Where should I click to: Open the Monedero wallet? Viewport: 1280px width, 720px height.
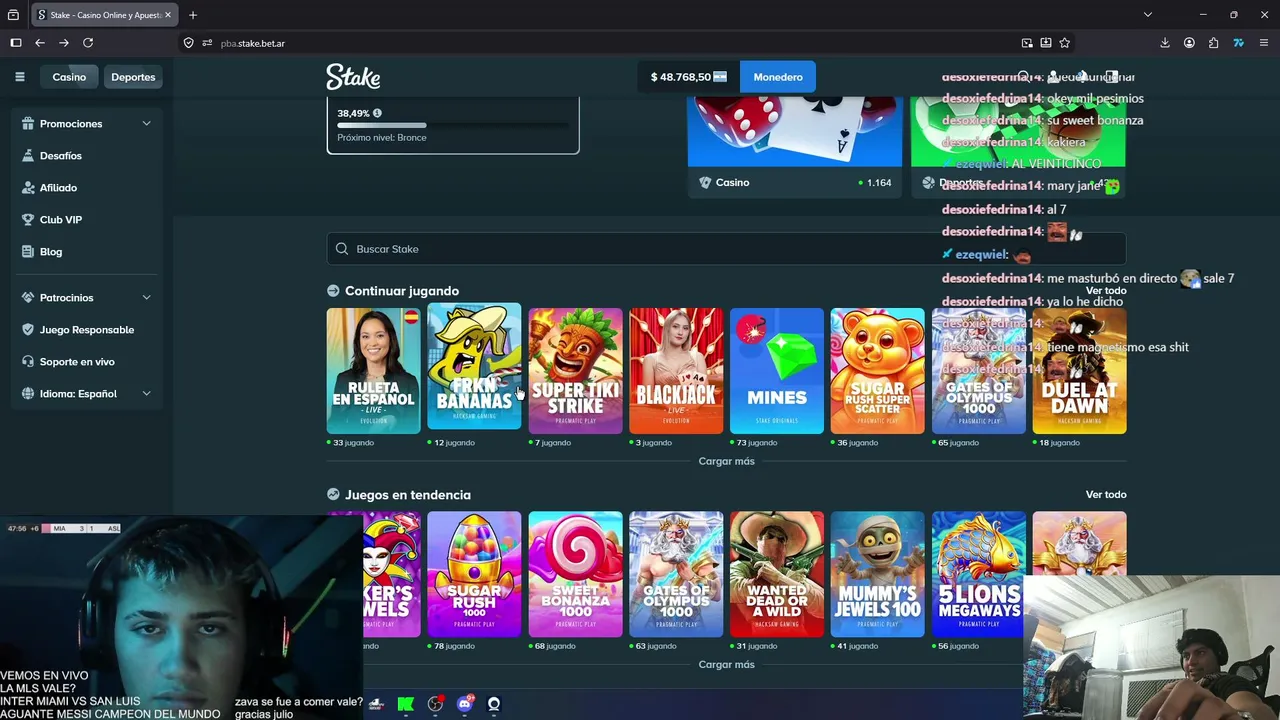pyautogui.click(x=778, y=77)
